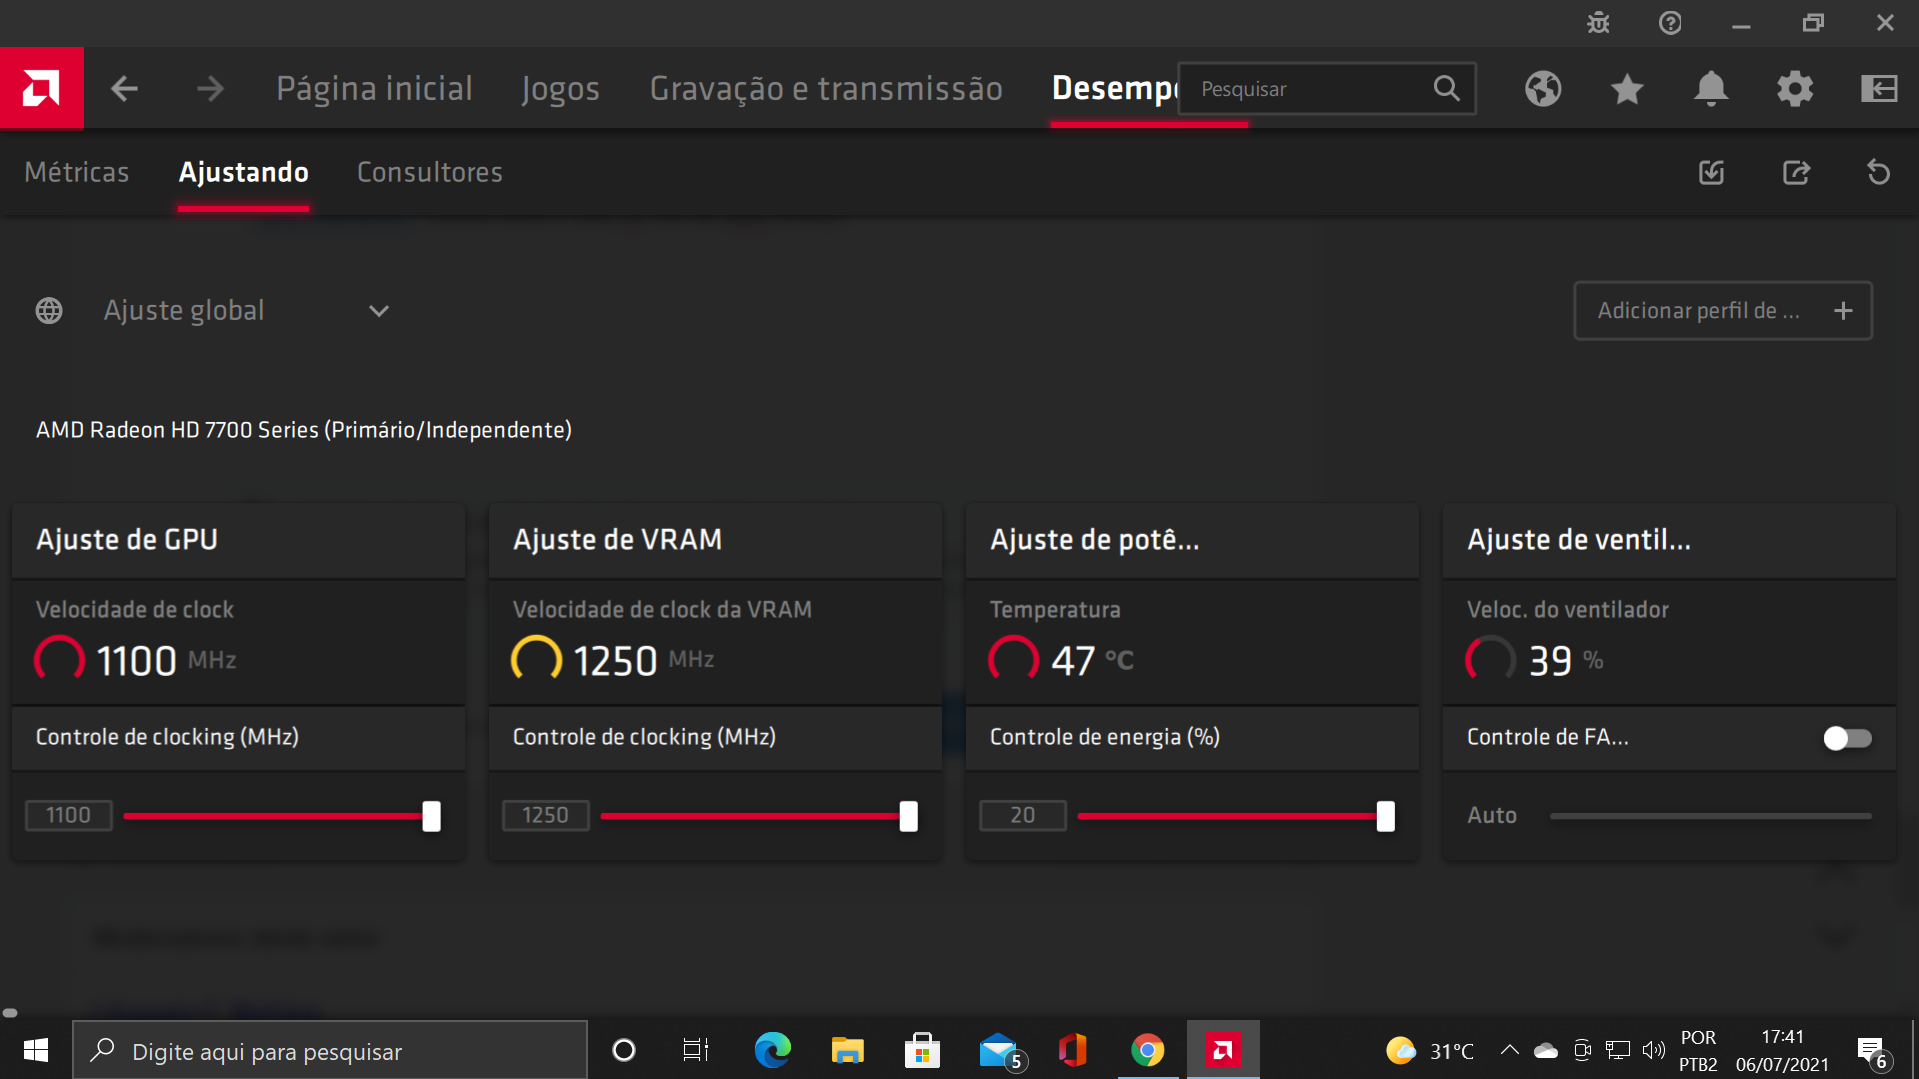Image resolution: width=1919 pixels, height=1079 pixels.
Task: Click the import profile icon
Action: (1712, 172)
